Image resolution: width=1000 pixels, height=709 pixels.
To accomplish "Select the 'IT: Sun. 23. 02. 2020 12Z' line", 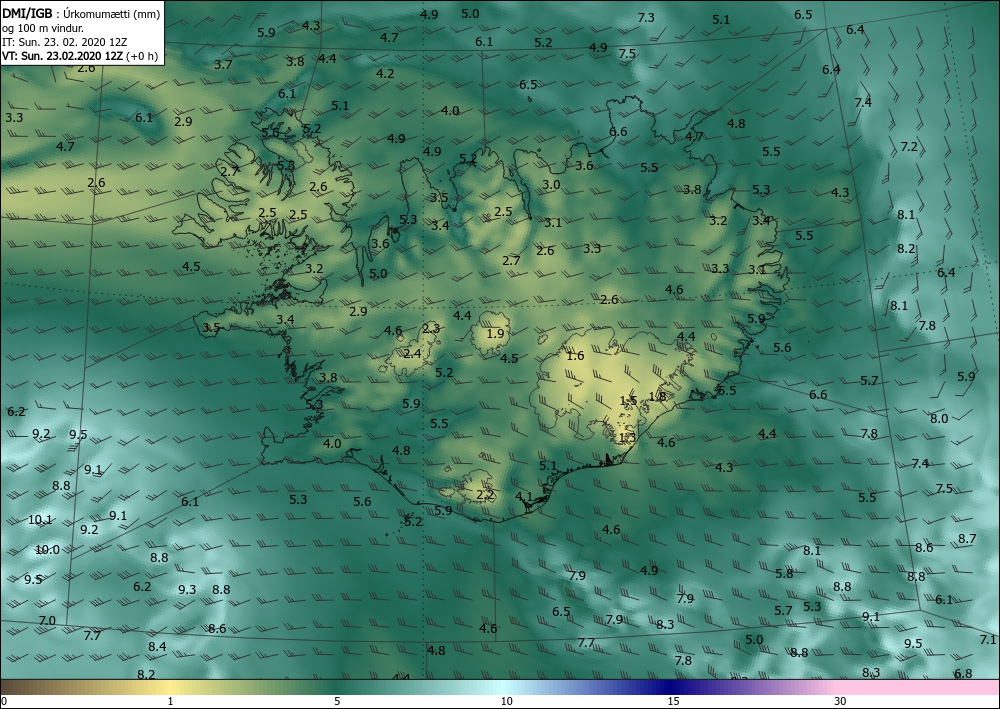I will [64, 42].
